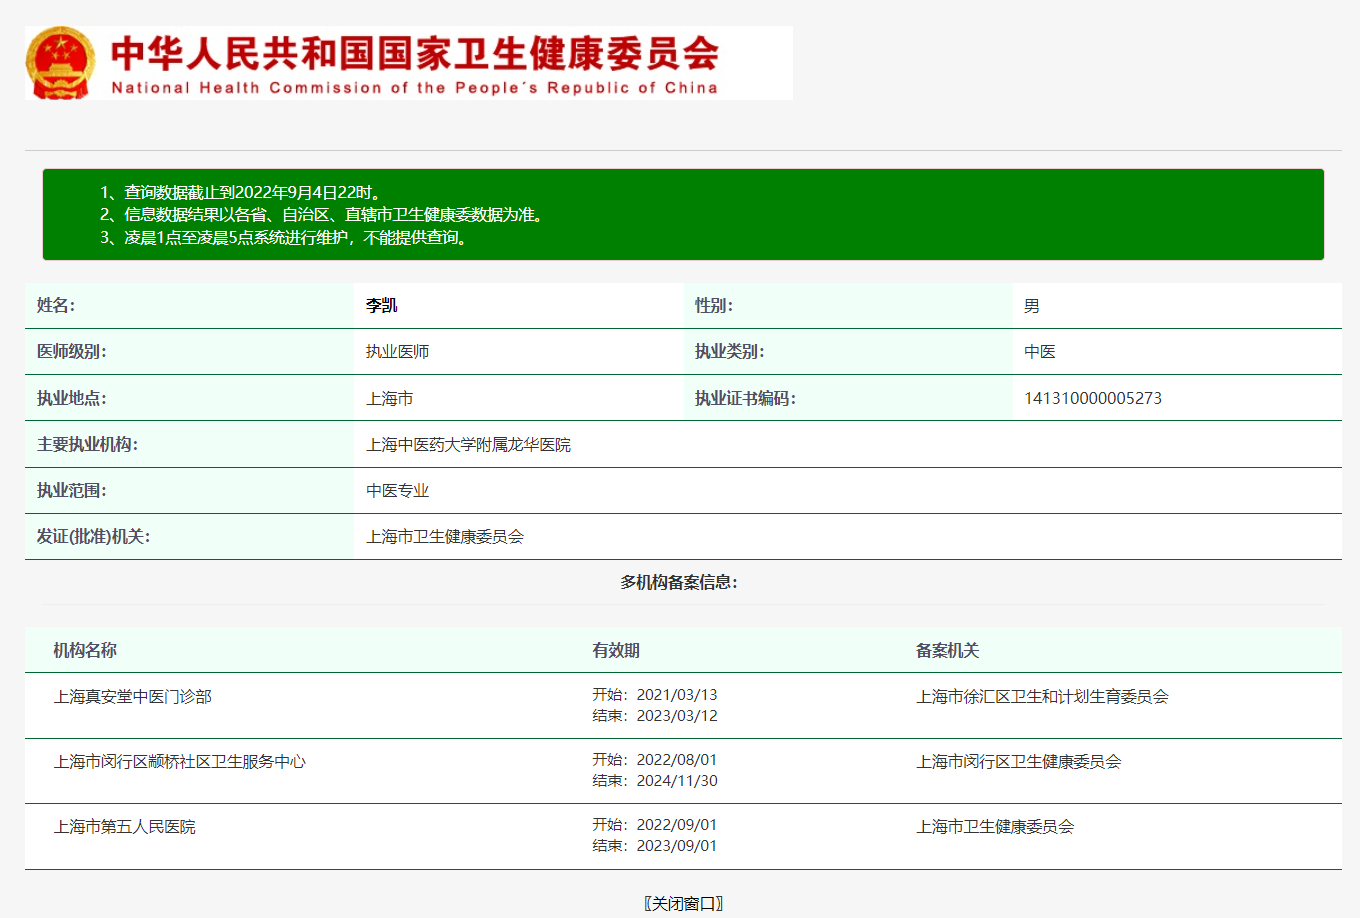Click the 有效期 column header
Screen dimensions: 1360x918
[x=616, y=650]
